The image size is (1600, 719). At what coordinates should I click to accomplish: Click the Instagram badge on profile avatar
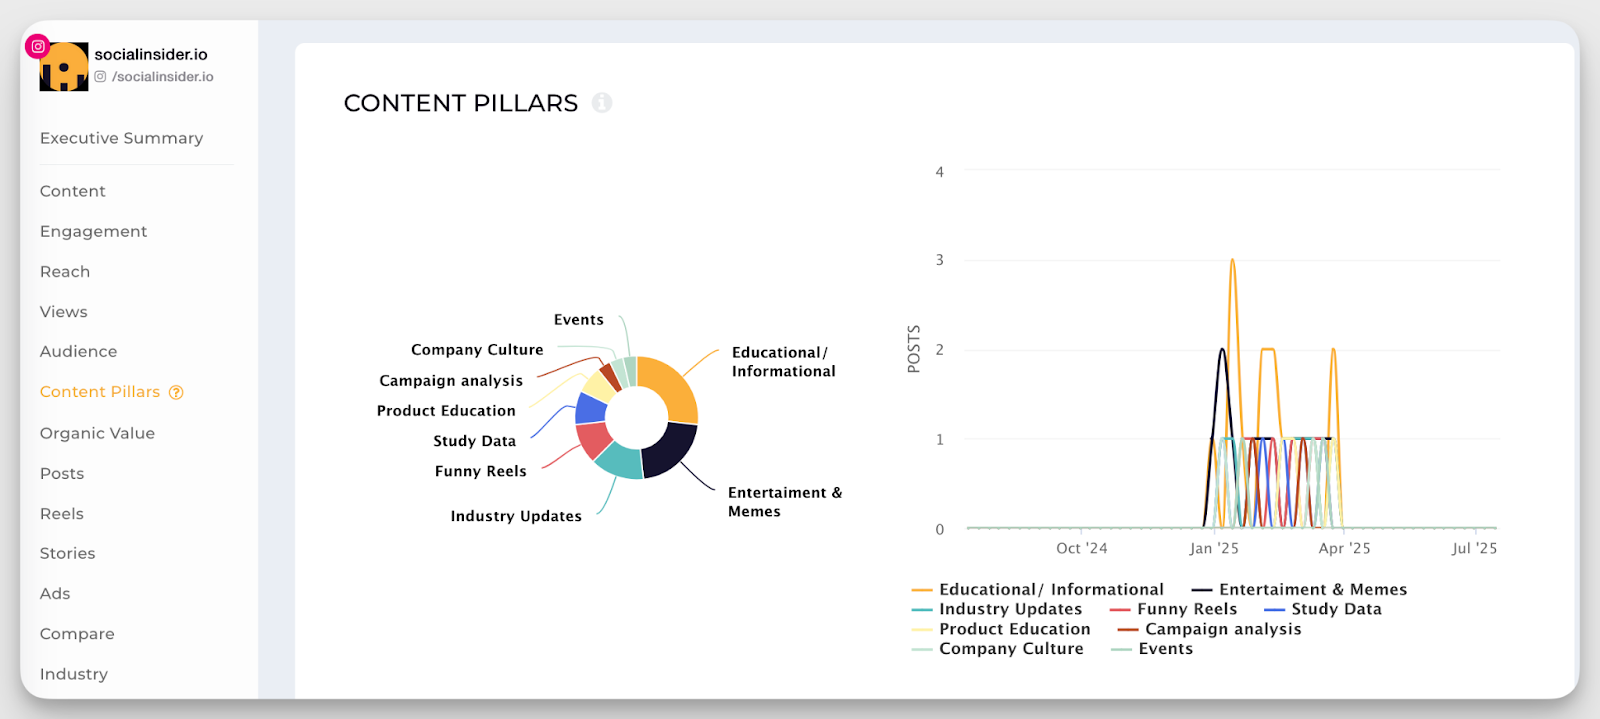38,46
